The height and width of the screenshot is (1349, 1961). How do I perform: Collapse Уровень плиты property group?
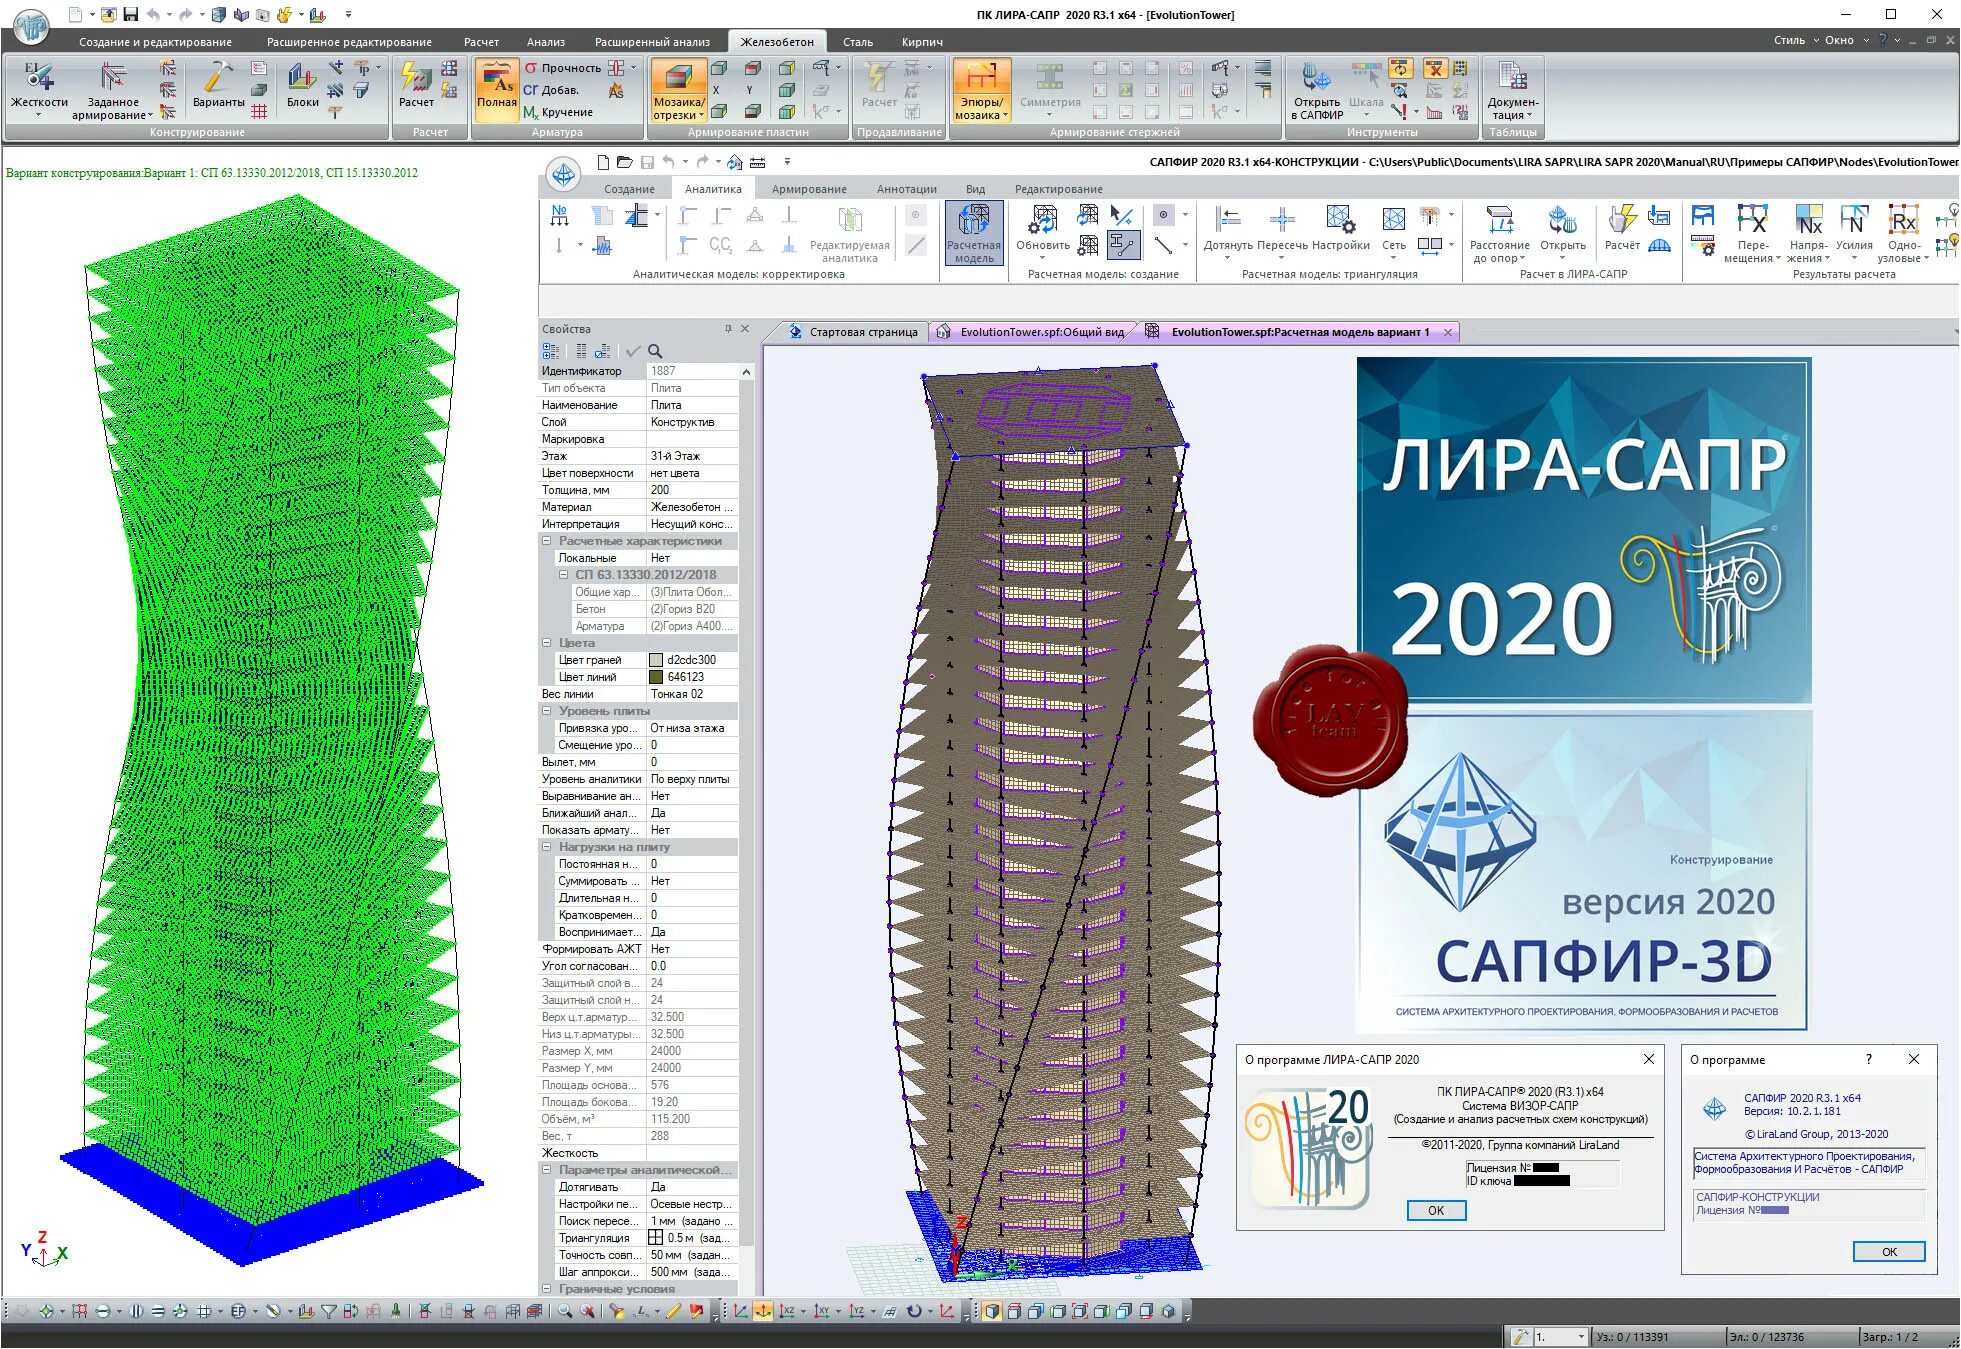(547, 711)
